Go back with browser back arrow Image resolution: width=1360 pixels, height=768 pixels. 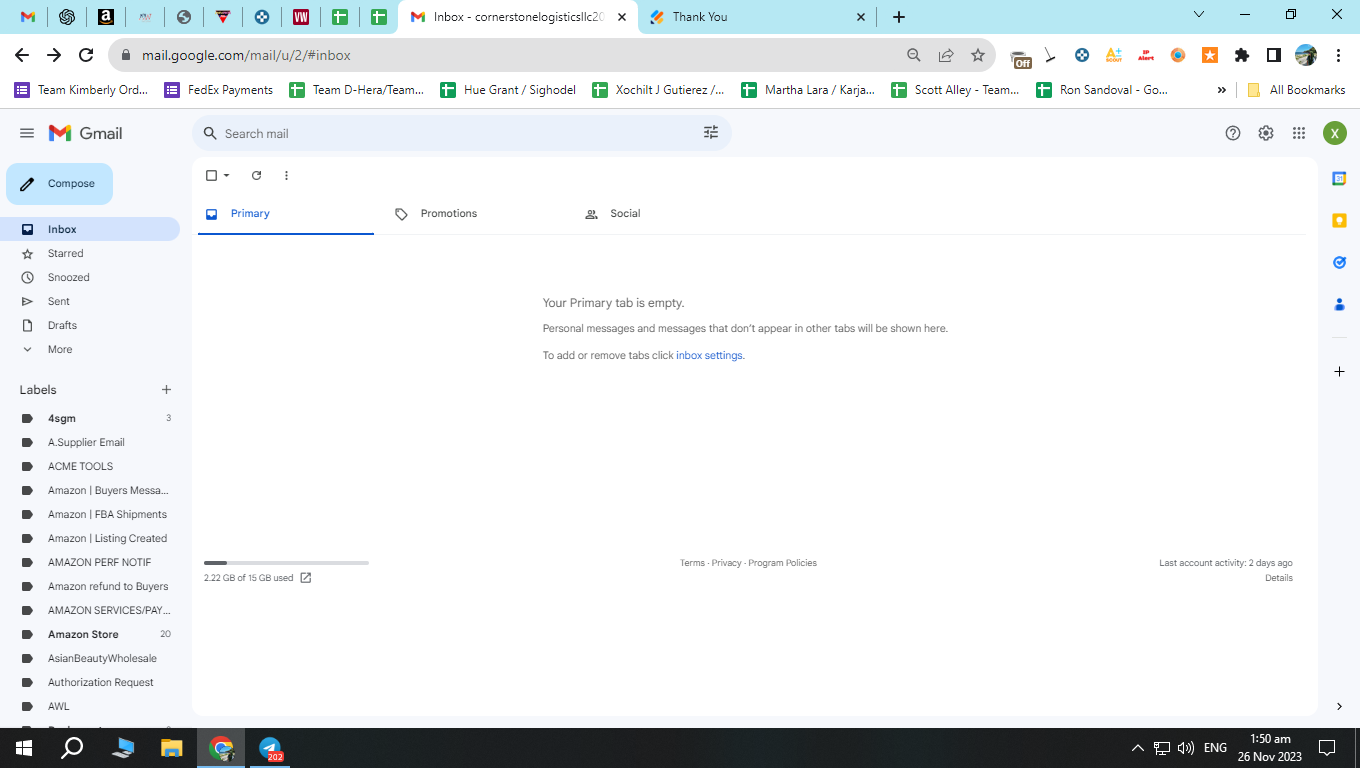point(22,55)
